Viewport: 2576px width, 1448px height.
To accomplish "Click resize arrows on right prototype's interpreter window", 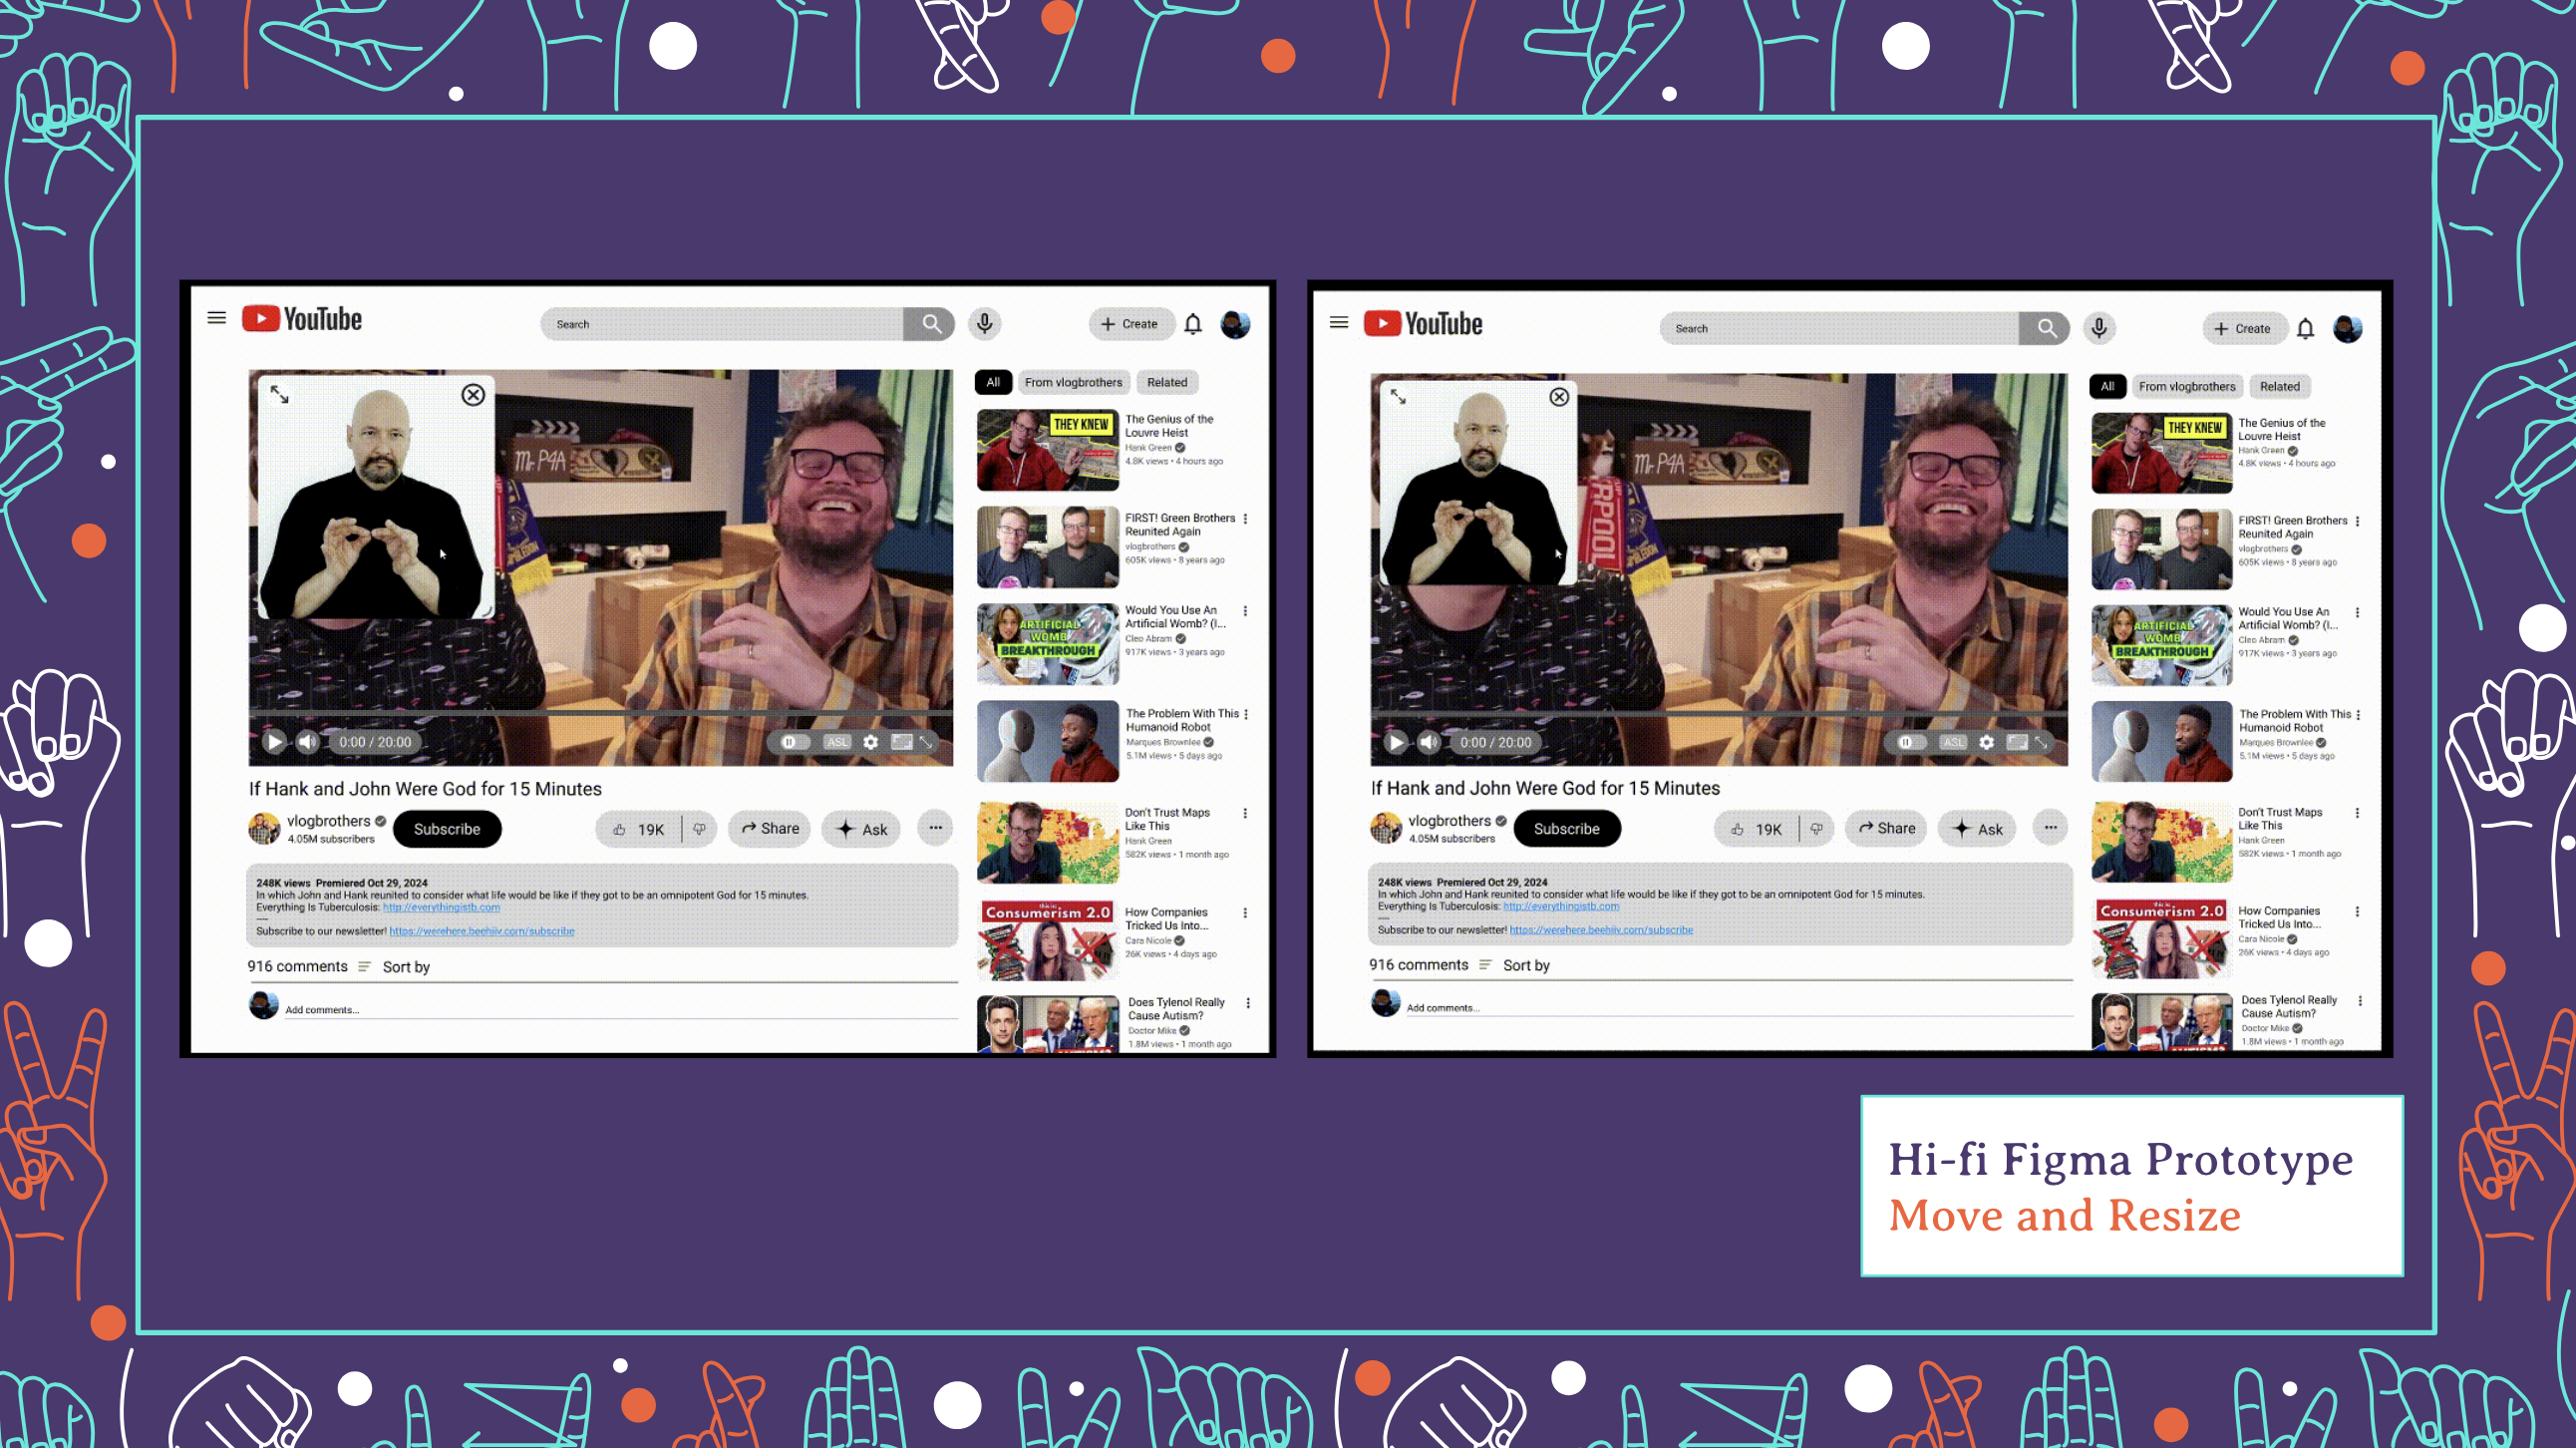I will (x=1398, y=397).
